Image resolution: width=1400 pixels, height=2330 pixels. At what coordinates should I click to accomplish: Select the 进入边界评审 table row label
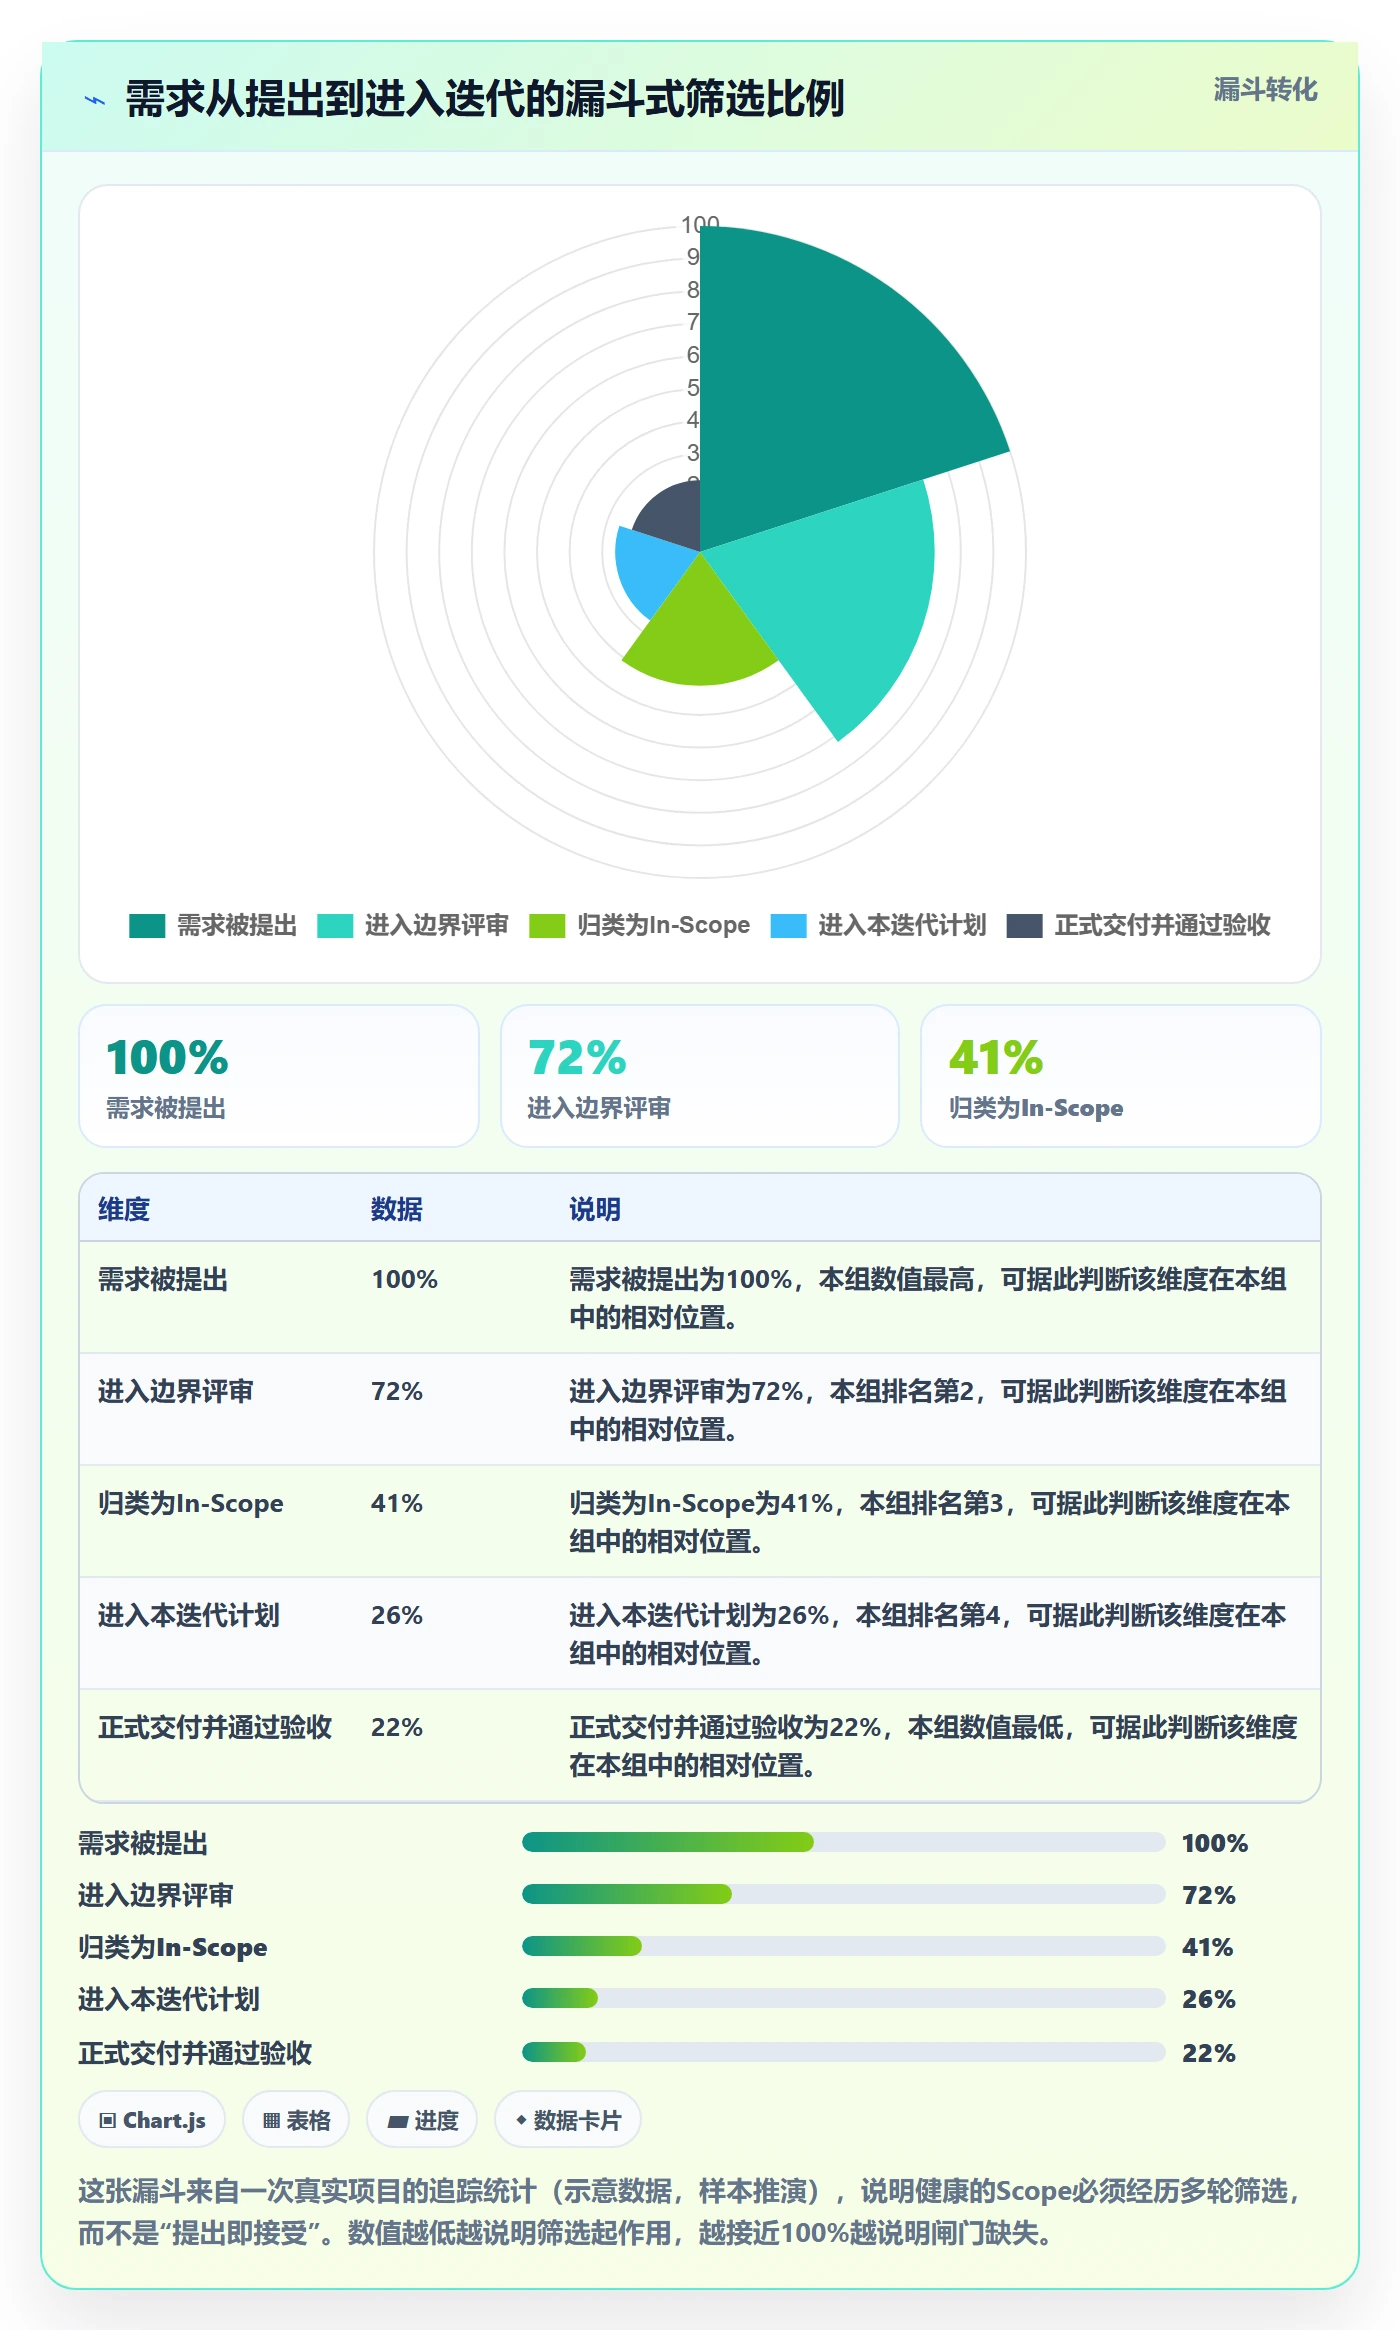click(176, 1392)
